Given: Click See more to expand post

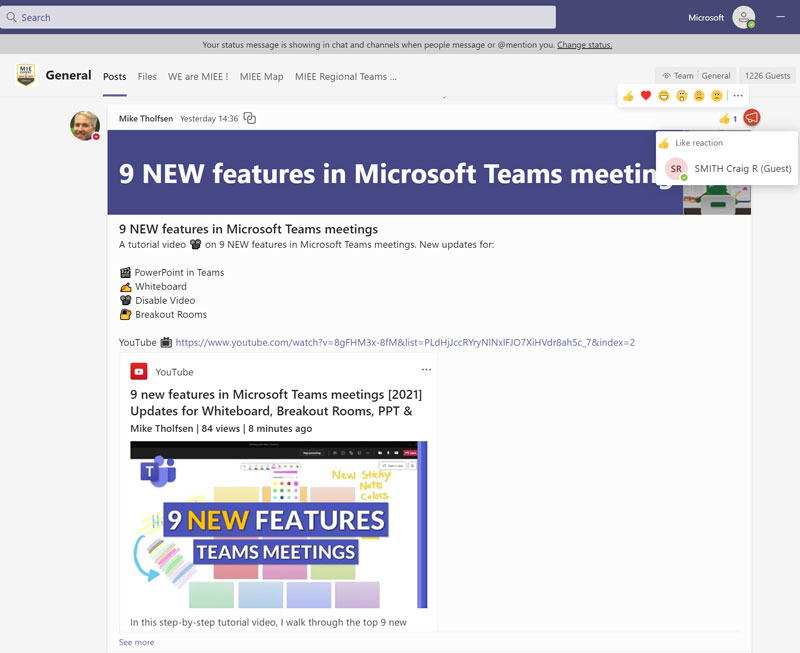Looking at the screenshot, I should (x=136, y=642).
